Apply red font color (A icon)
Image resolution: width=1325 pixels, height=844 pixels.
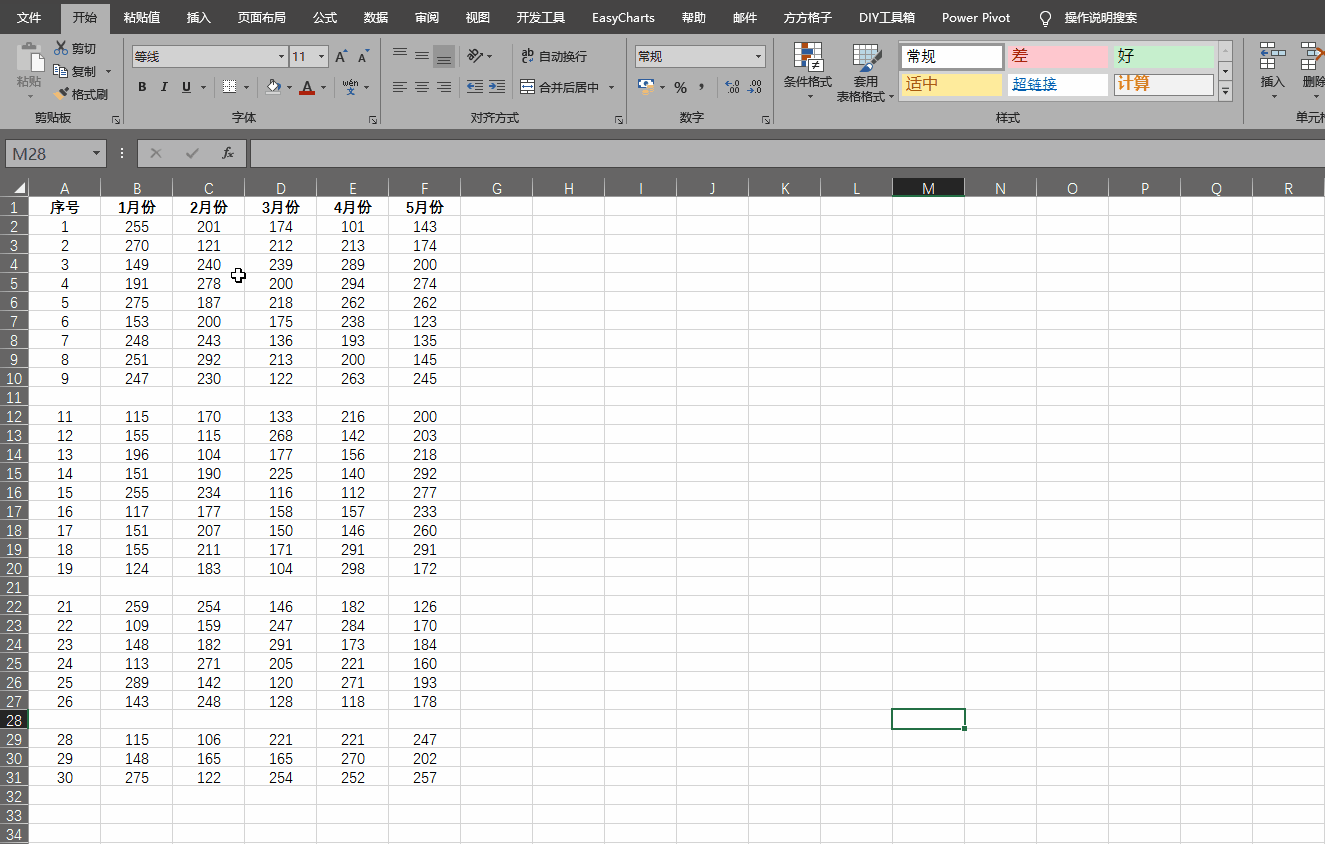(308, 88)
